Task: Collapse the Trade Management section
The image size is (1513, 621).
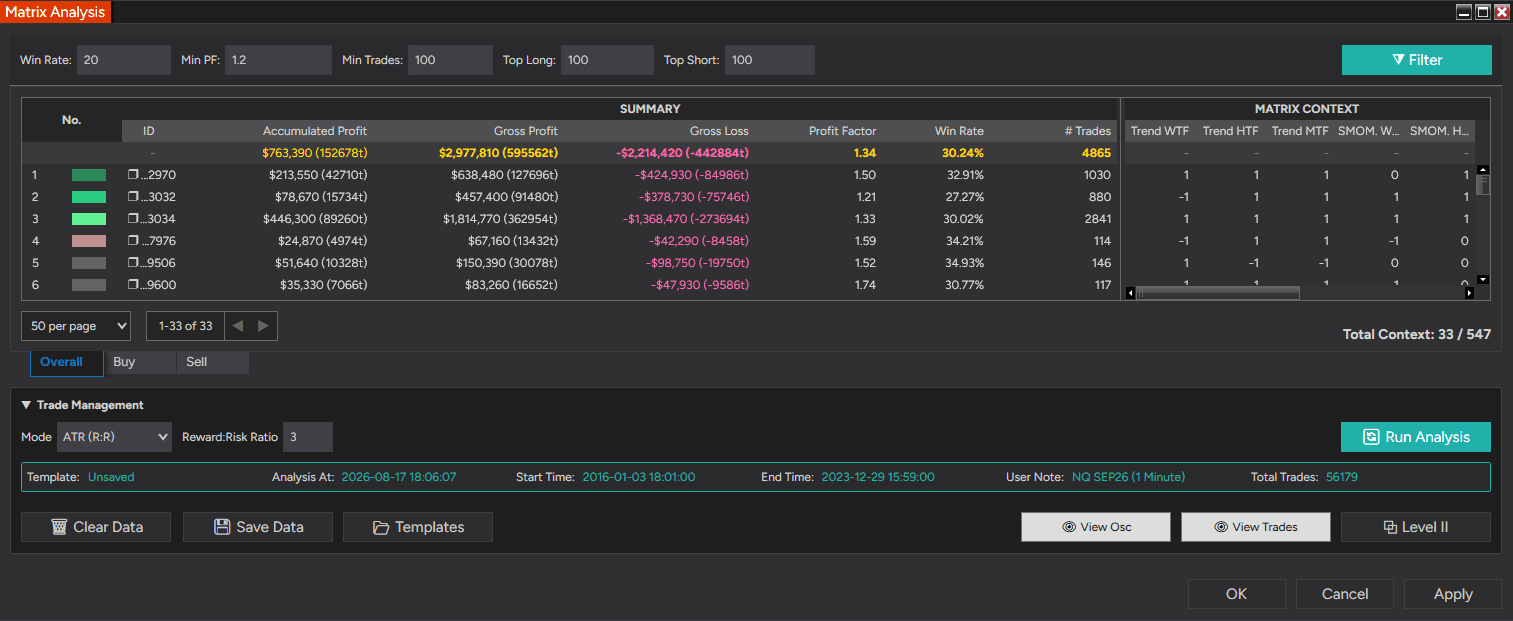Action: 26,405
